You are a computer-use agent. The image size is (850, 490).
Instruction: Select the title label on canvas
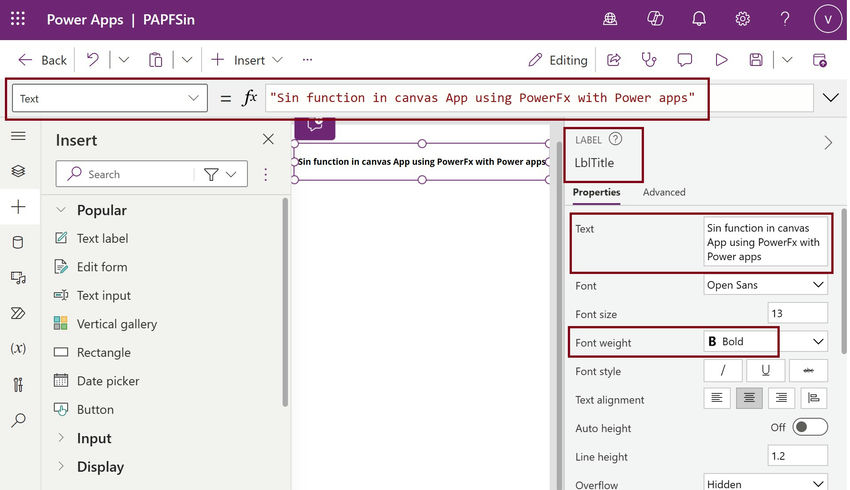pyautogui.click(x=422, y=162)
